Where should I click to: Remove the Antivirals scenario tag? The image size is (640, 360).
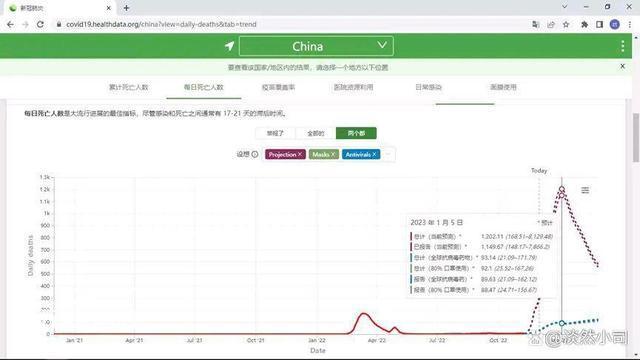tap(374, 154)
